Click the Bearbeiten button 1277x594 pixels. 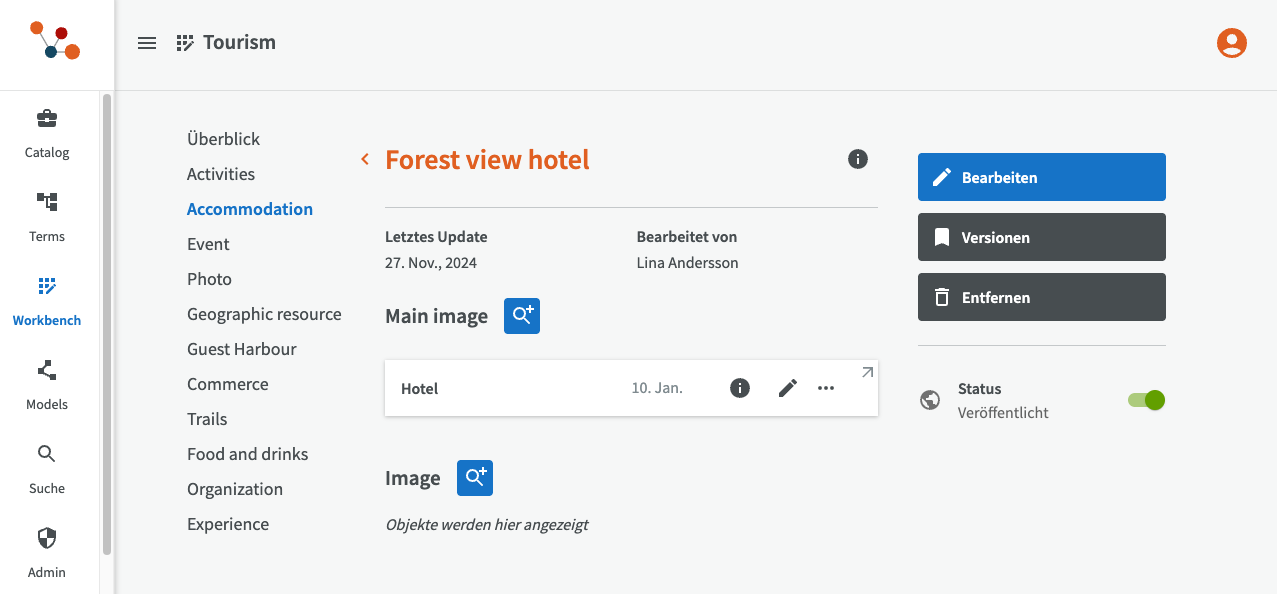coord(1042,177)
